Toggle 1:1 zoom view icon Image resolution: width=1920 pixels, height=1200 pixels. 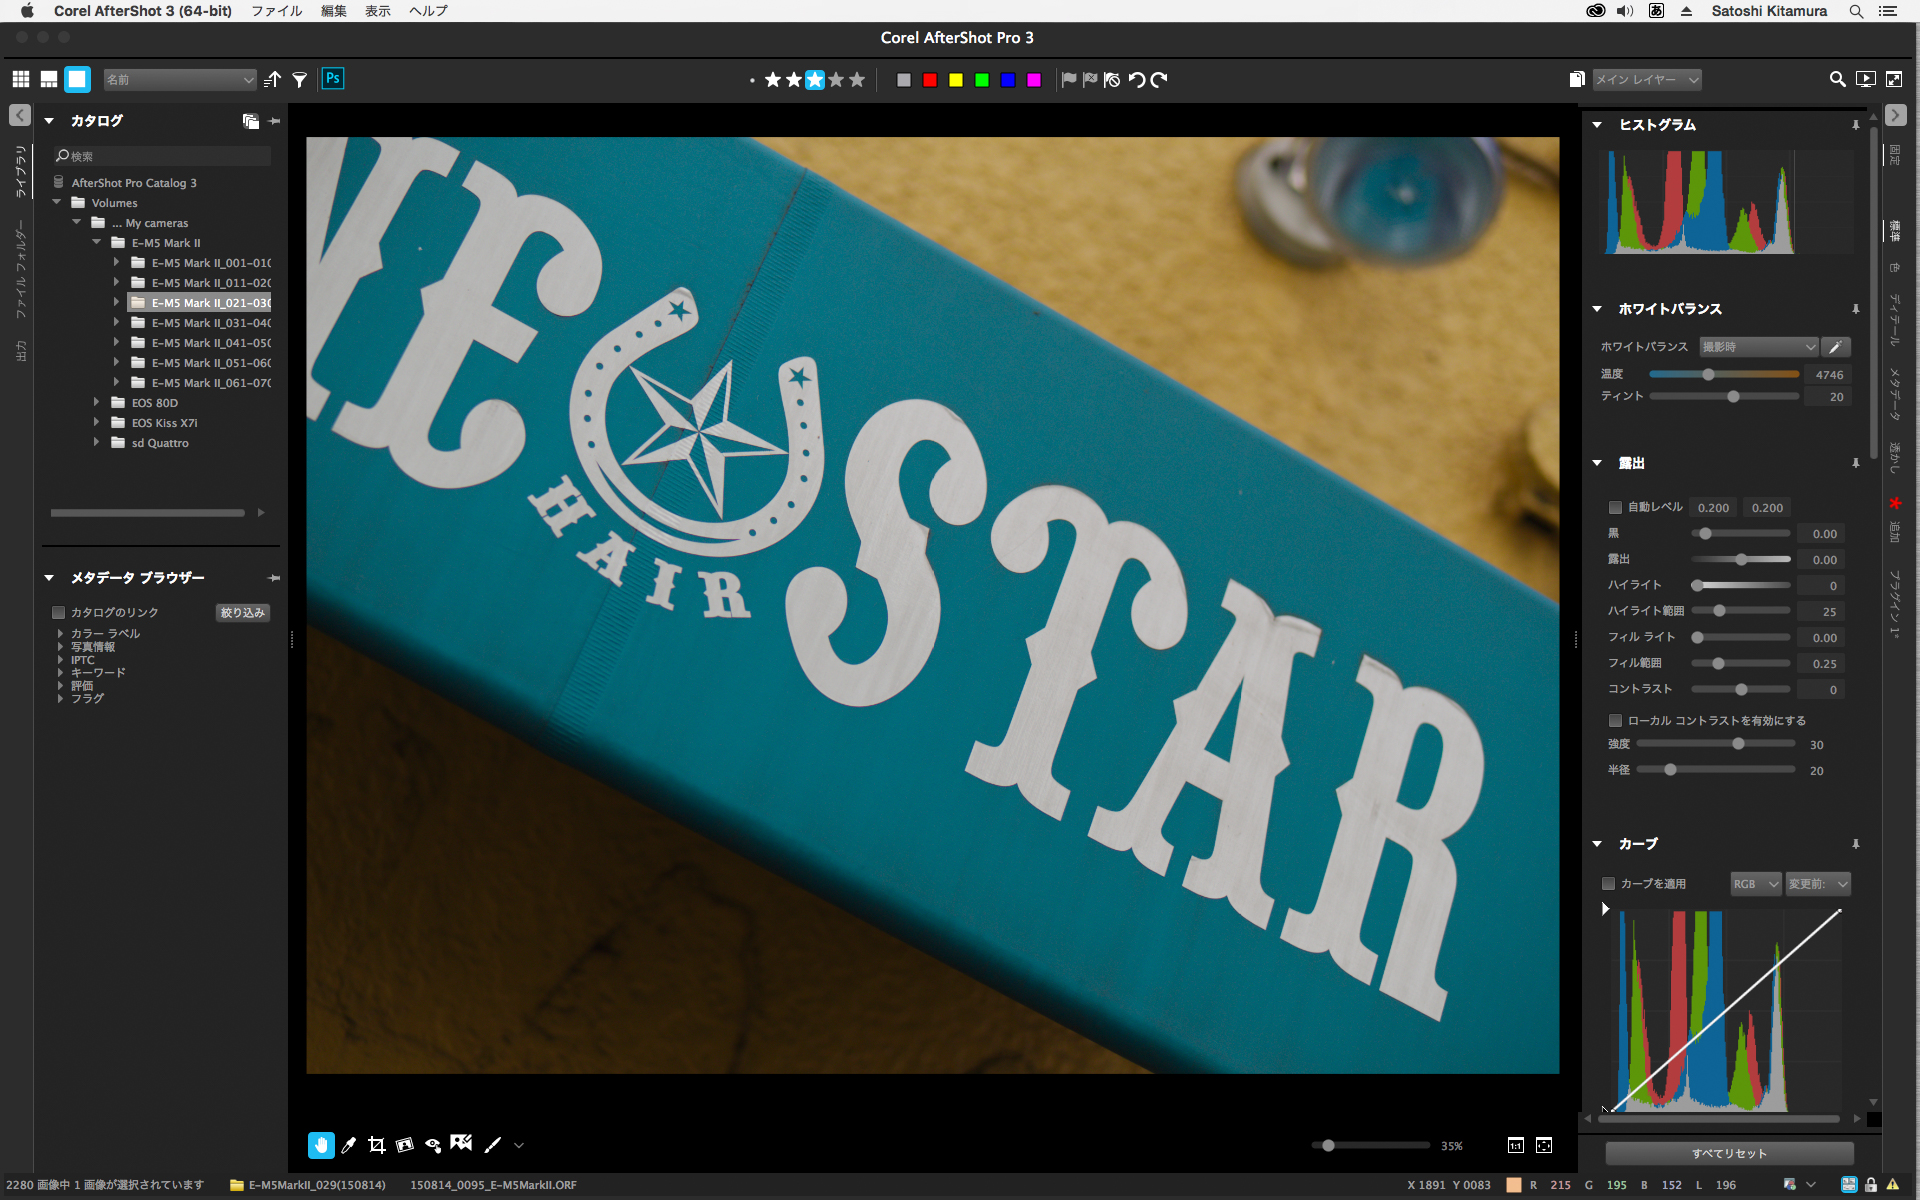[1516, 1146]
